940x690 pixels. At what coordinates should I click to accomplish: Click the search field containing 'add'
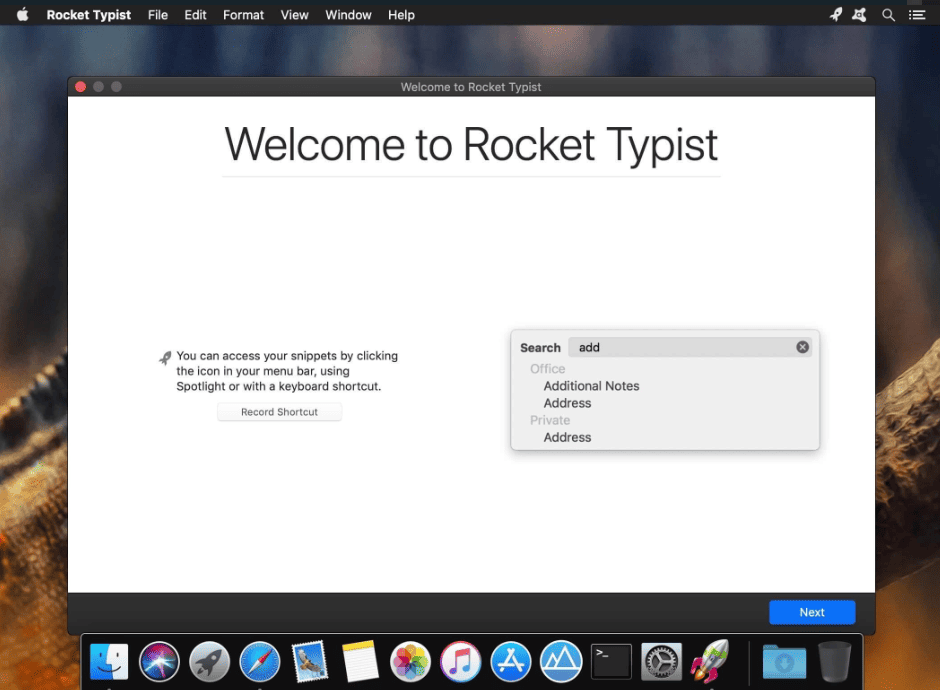point(689,347)
